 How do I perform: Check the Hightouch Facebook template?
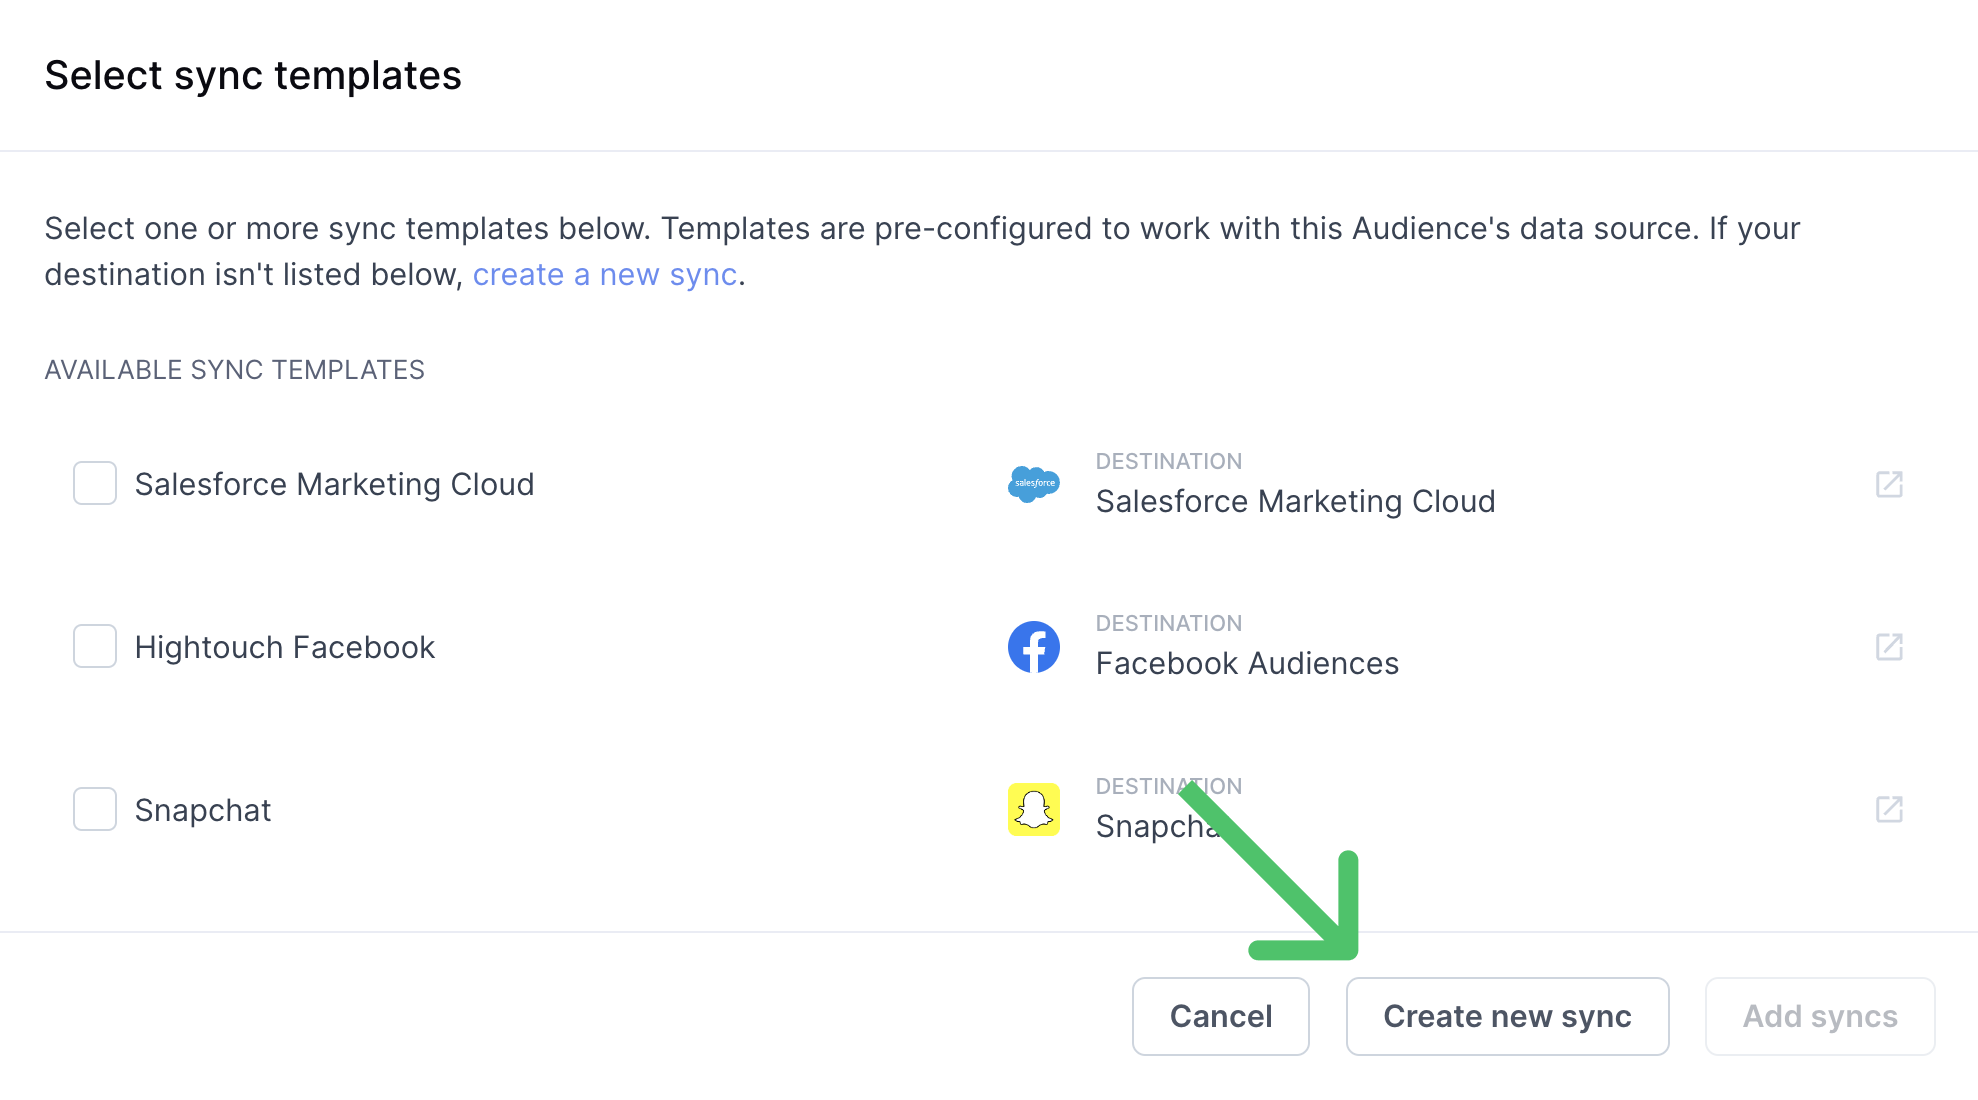95,647
